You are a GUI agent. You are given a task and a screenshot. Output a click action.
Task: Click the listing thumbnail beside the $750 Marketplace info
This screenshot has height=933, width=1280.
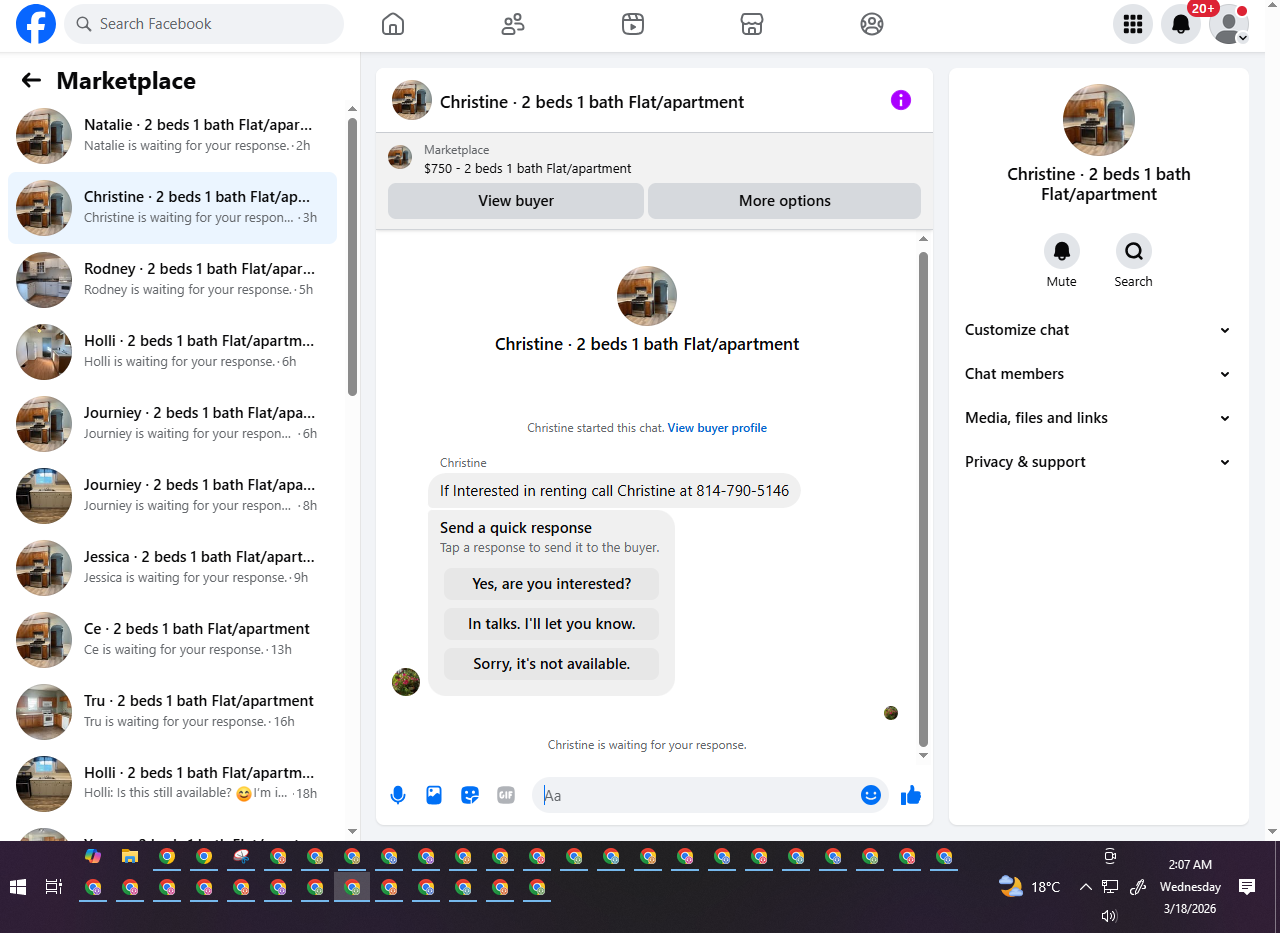pyautogui.click(x=400, y=157)
